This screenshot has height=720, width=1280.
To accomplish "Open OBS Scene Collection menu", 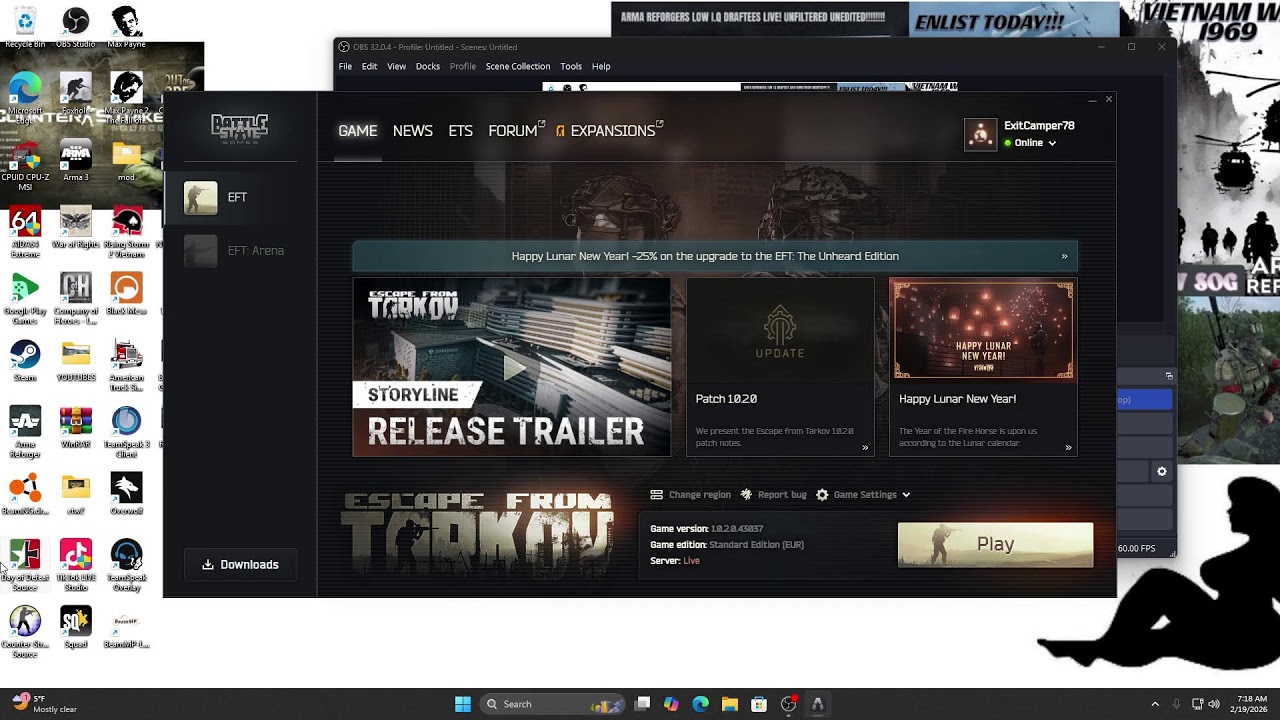I will [x=518, y=66].
